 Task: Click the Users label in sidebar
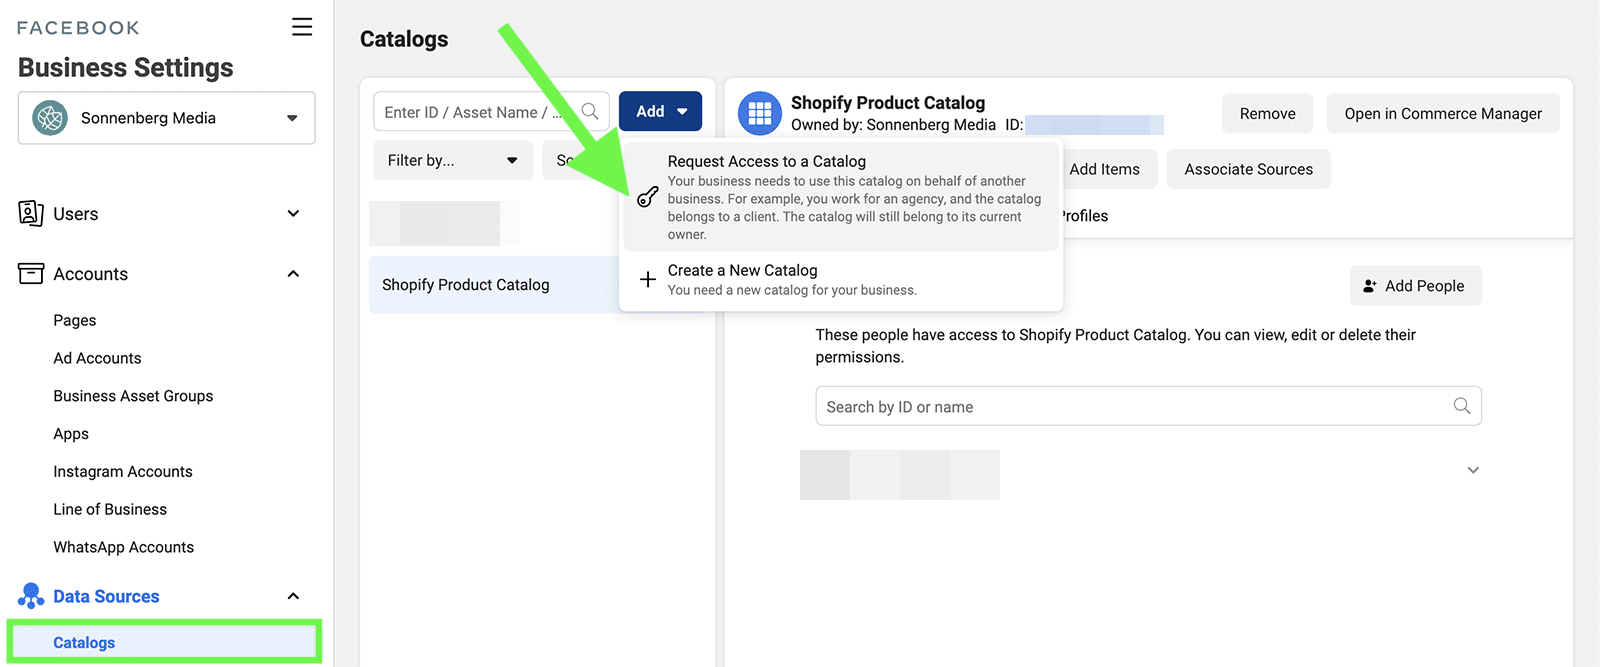pyautogui.click(x=76, y=214)
